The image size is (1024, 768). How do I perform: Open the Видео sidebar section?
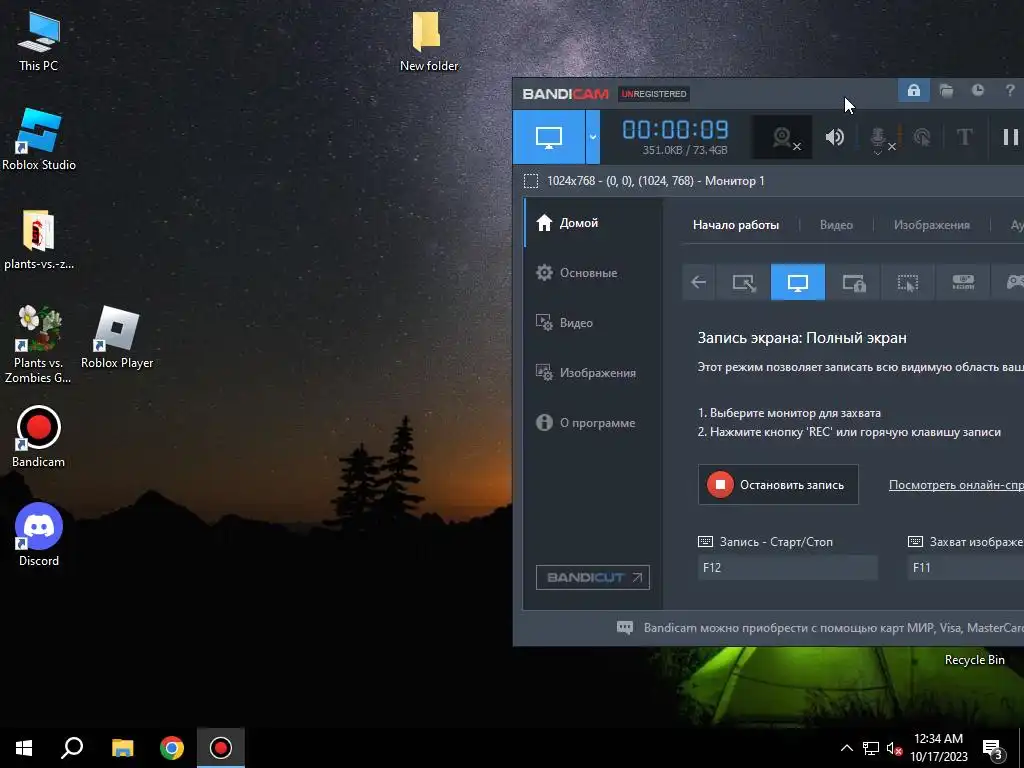tap(593, 323)
